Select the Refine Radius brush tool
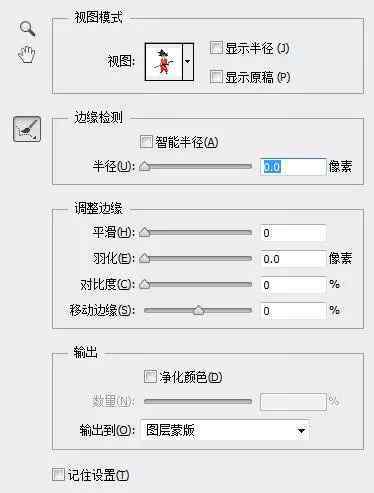Viewport: 374px width, 493px height. 27,129
